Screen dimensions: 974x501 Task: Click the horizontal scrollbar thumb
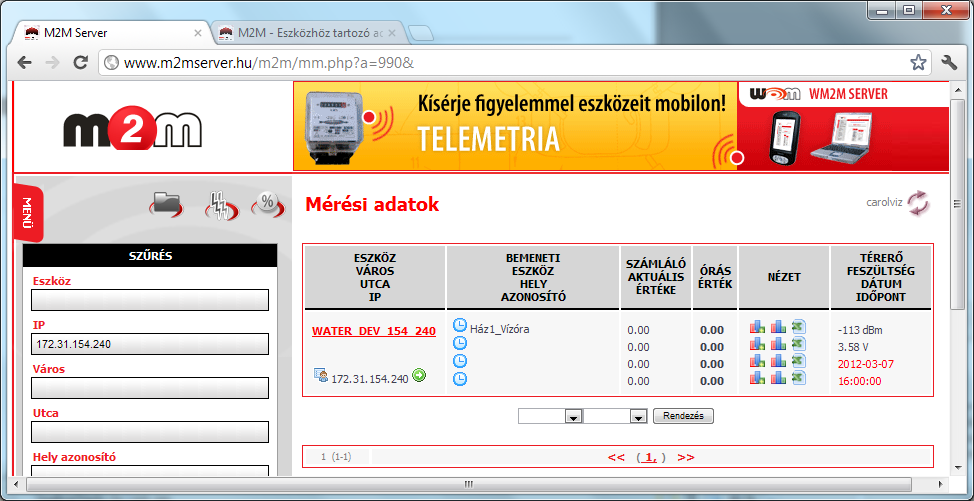pyautogui.click(x=469, y=484)
